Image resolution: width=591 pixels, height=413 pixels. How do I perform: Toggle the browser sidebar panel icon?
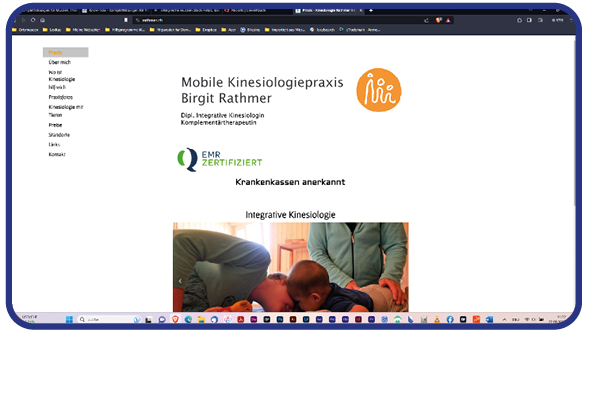529,20
